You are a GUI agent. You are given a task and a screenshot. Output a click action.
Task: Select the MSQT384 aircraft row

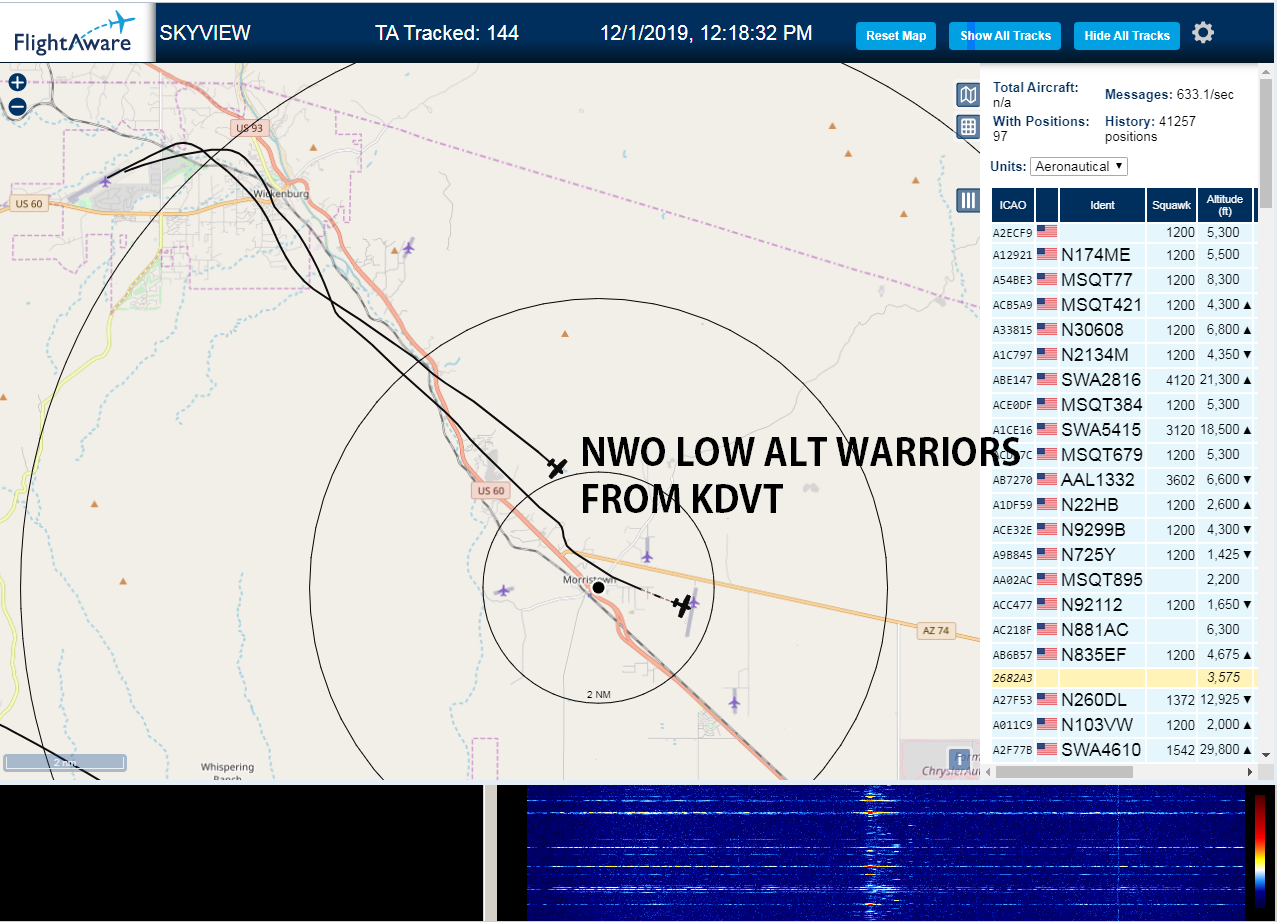click(1123, 404)
